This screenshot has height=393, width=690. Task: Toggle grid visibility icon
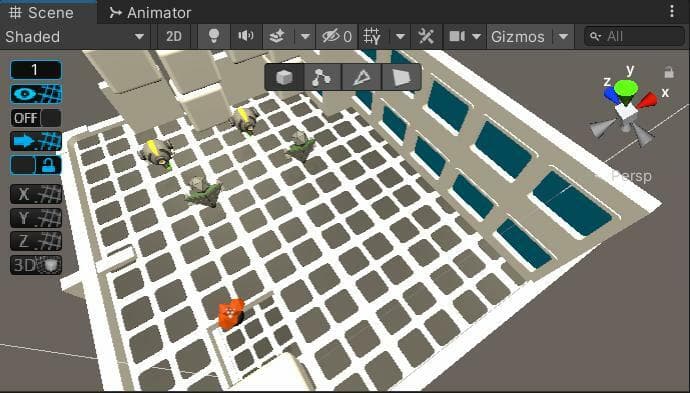click(x=373, y=37)
